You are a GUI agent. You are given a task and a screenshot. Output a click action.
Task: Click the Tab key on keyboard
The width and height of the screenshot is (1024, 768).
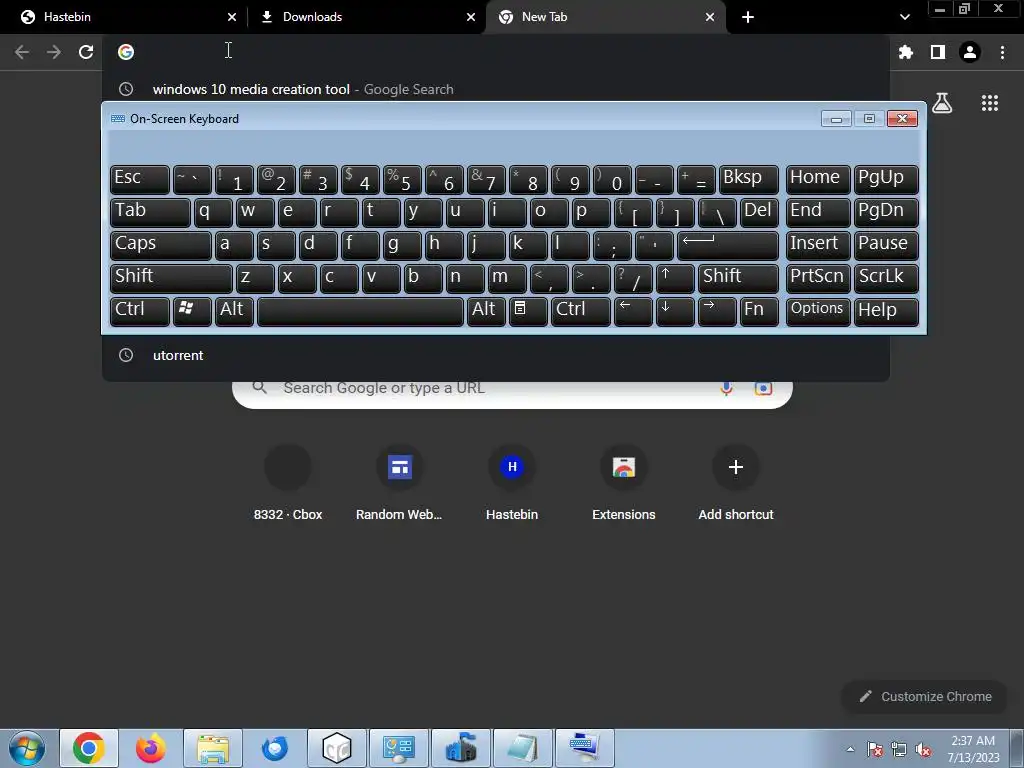[x=150, y=212]
